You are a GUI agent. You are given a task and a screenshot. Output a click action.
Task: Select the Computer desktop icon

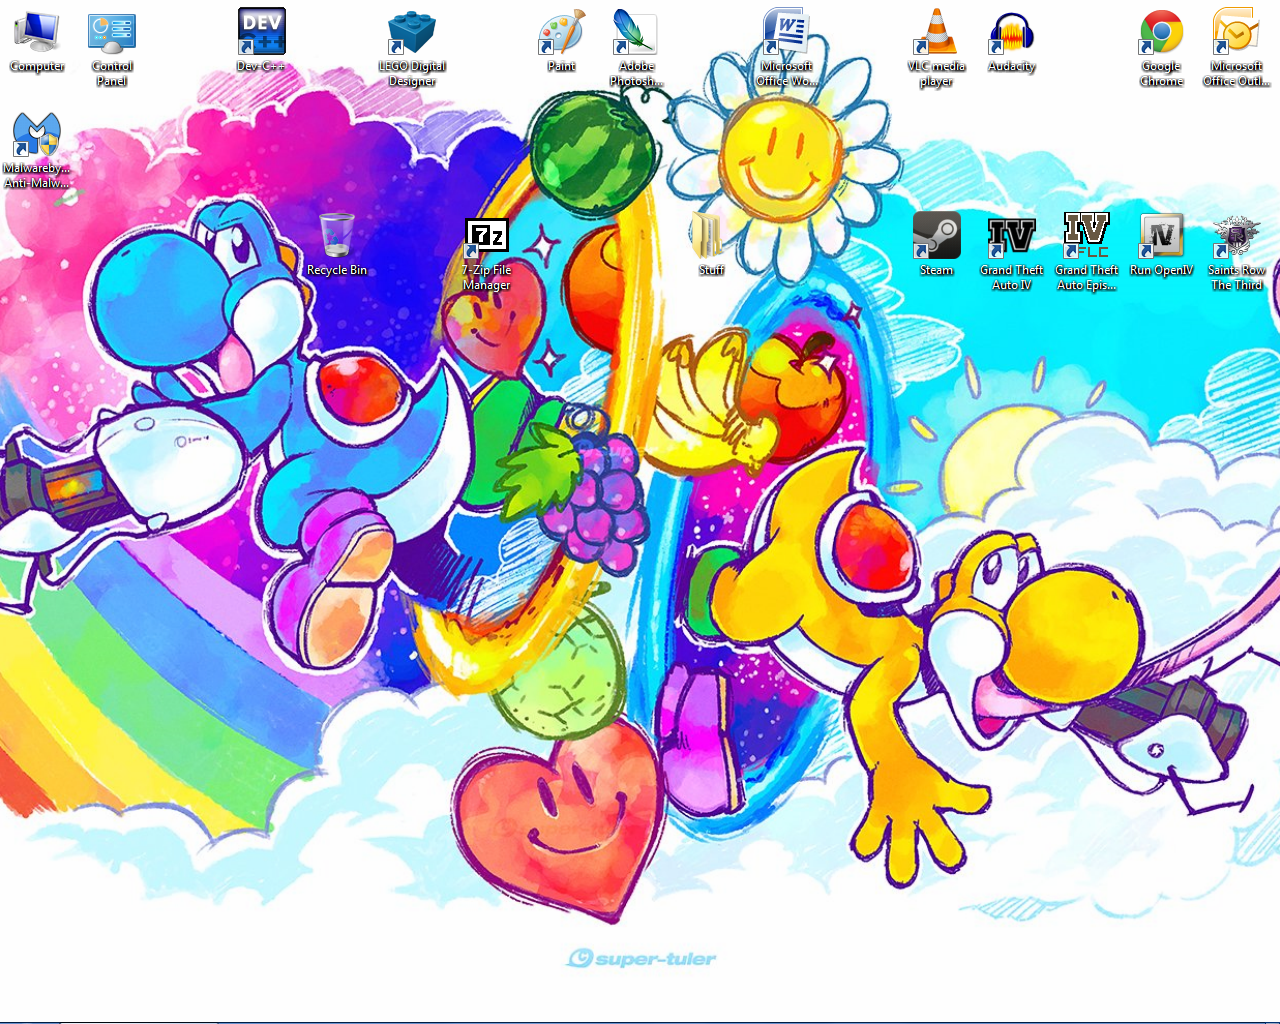pos(37,34)
